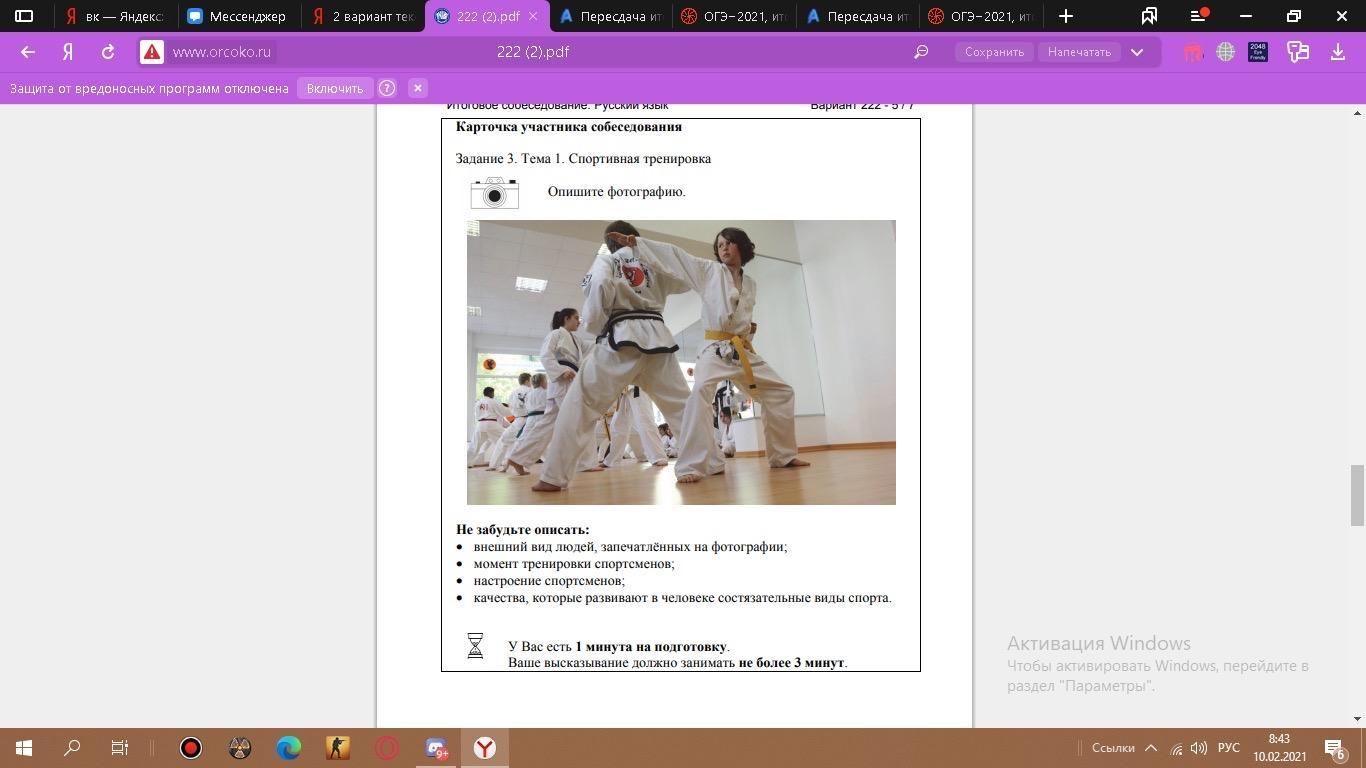The width and height of the screenshot is (1366, 768).
Task: Click Включить to enable malware protection
Action: pos(335,88)
